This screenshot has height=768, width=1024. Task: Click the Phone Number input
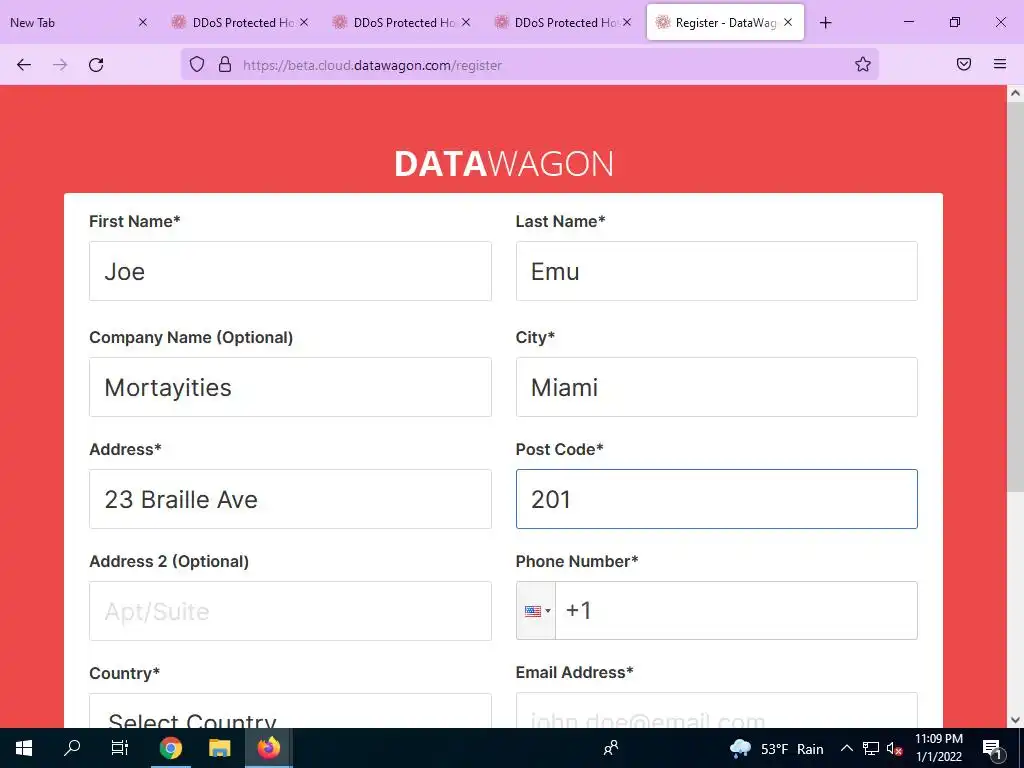736,611
